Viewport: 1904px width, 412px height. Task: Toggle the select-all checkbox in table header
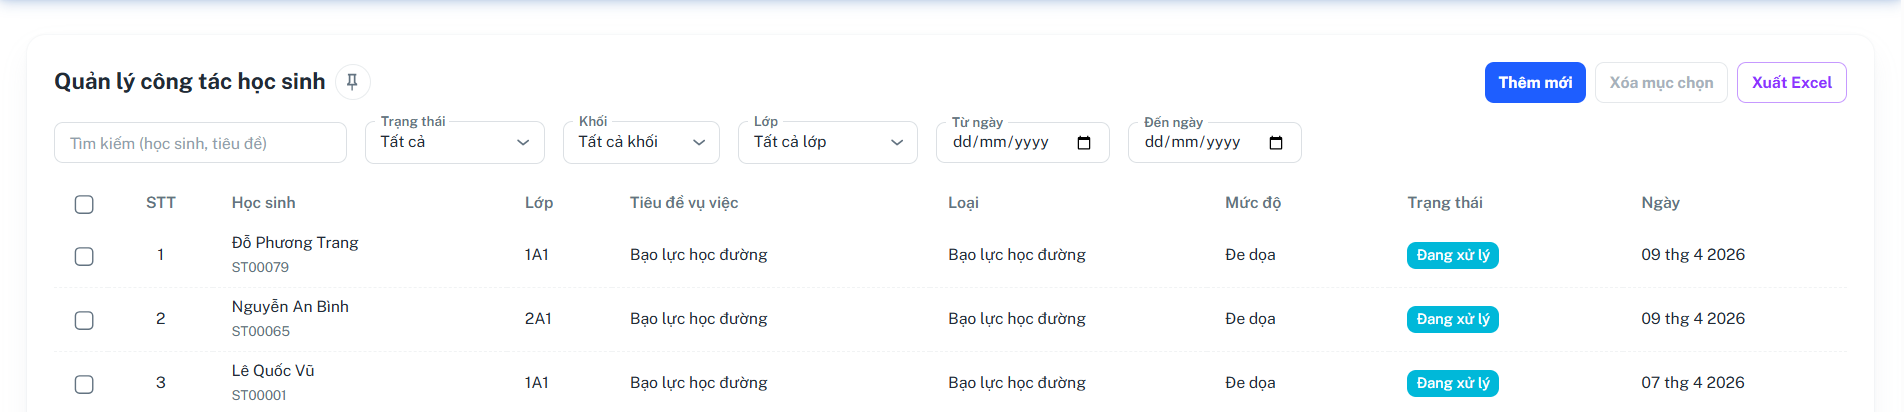pos(84,204)
